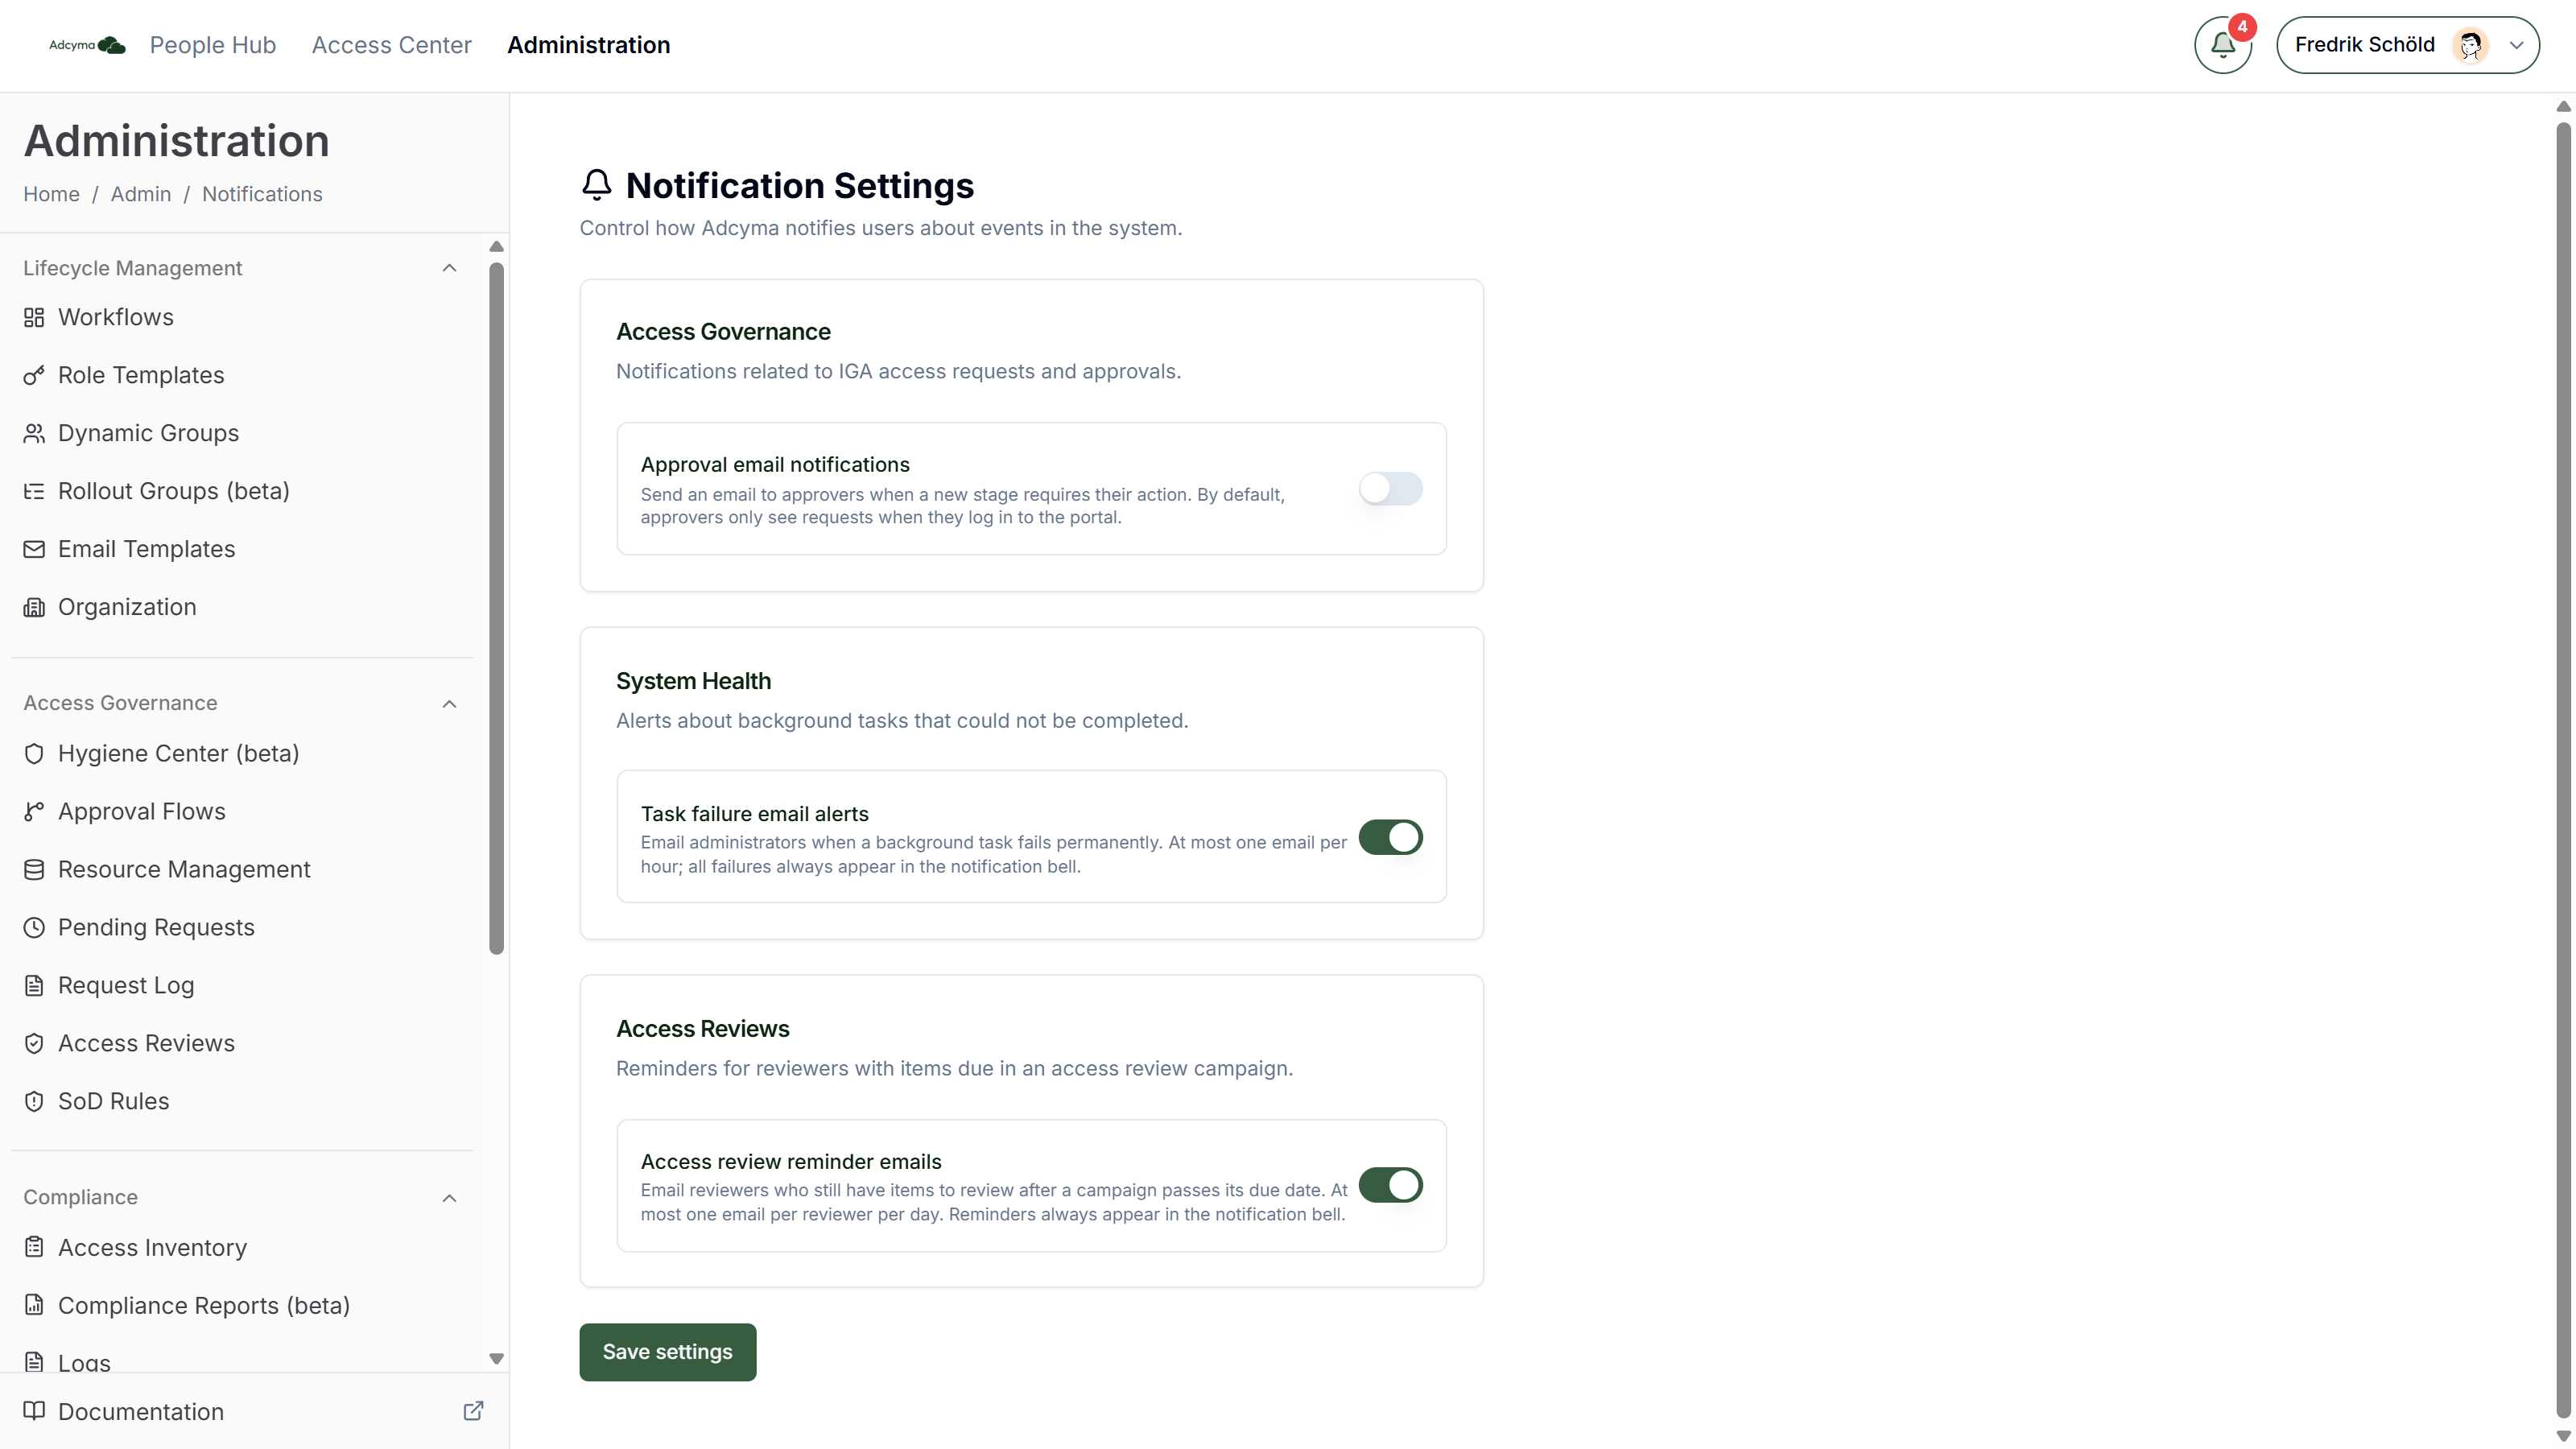Image resolution: width=2576 pixels, height=1449 pixels.
Task: Click the Request Log document icon
Action: tap(34, 985)
